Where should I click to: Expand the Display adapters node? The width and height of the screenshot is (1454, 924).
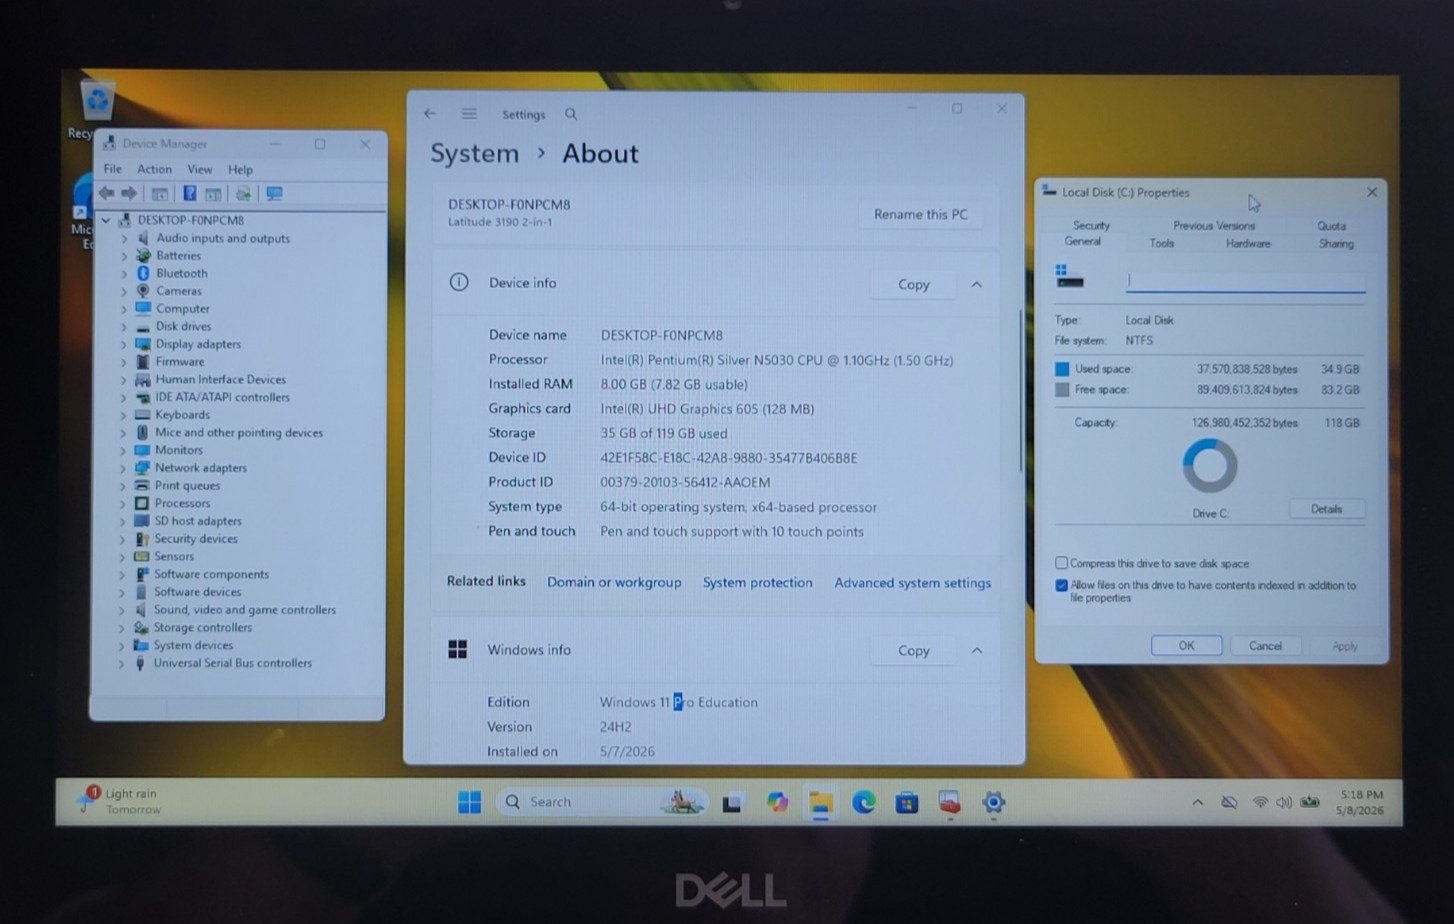click(124, 344)
